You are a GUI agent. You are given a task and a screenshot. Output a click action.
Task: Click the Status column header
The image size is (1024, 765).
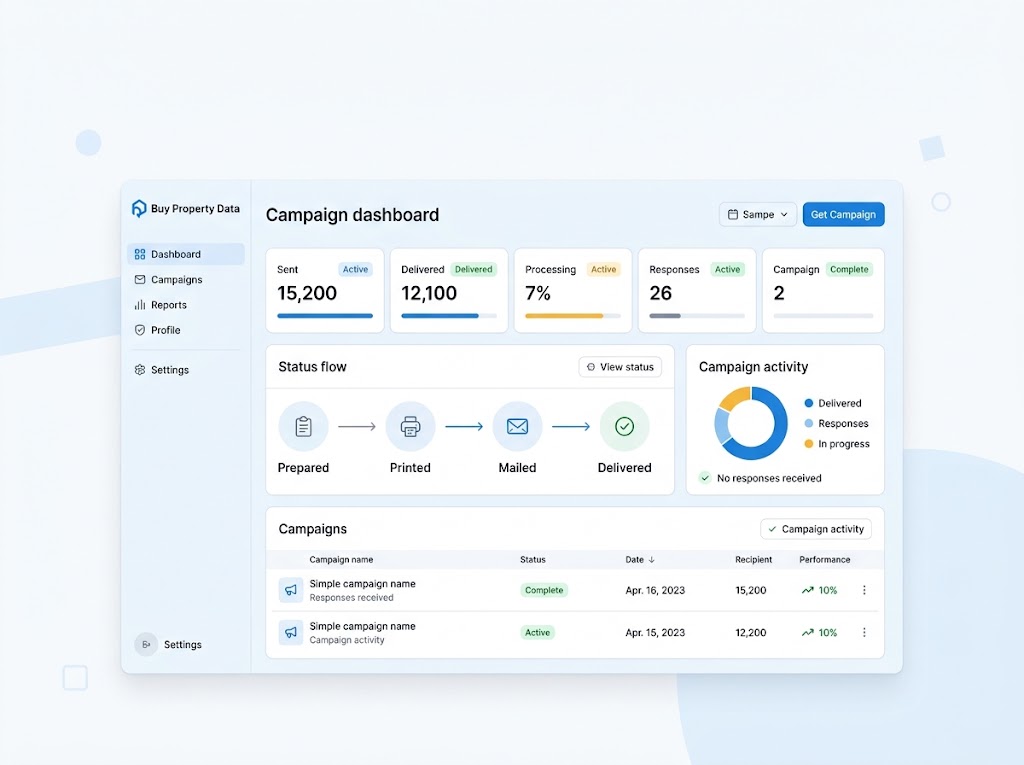click(x=532, y=560)
